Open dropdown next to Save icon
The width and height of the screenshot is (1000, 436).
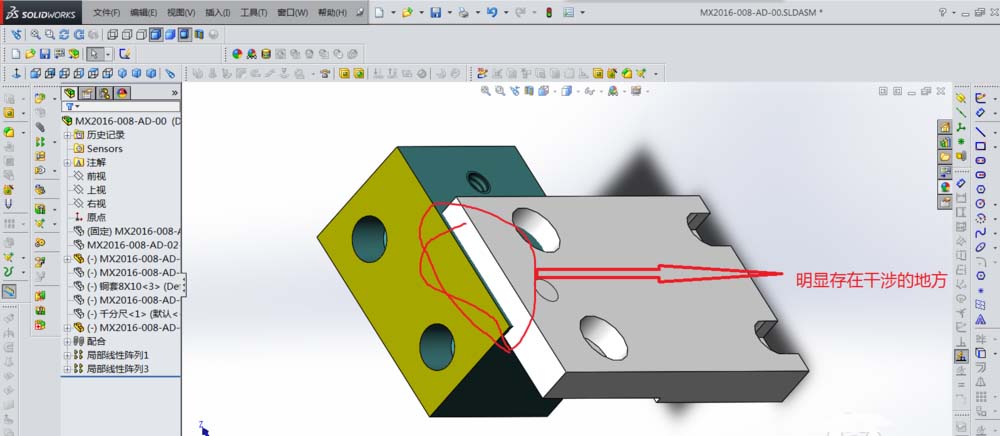pyautogui.click(x=450, y=12)
